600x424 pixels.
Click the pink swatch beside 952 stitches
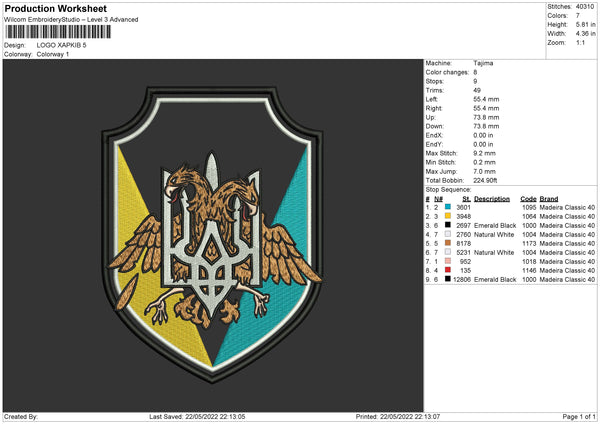pos(448,261)
